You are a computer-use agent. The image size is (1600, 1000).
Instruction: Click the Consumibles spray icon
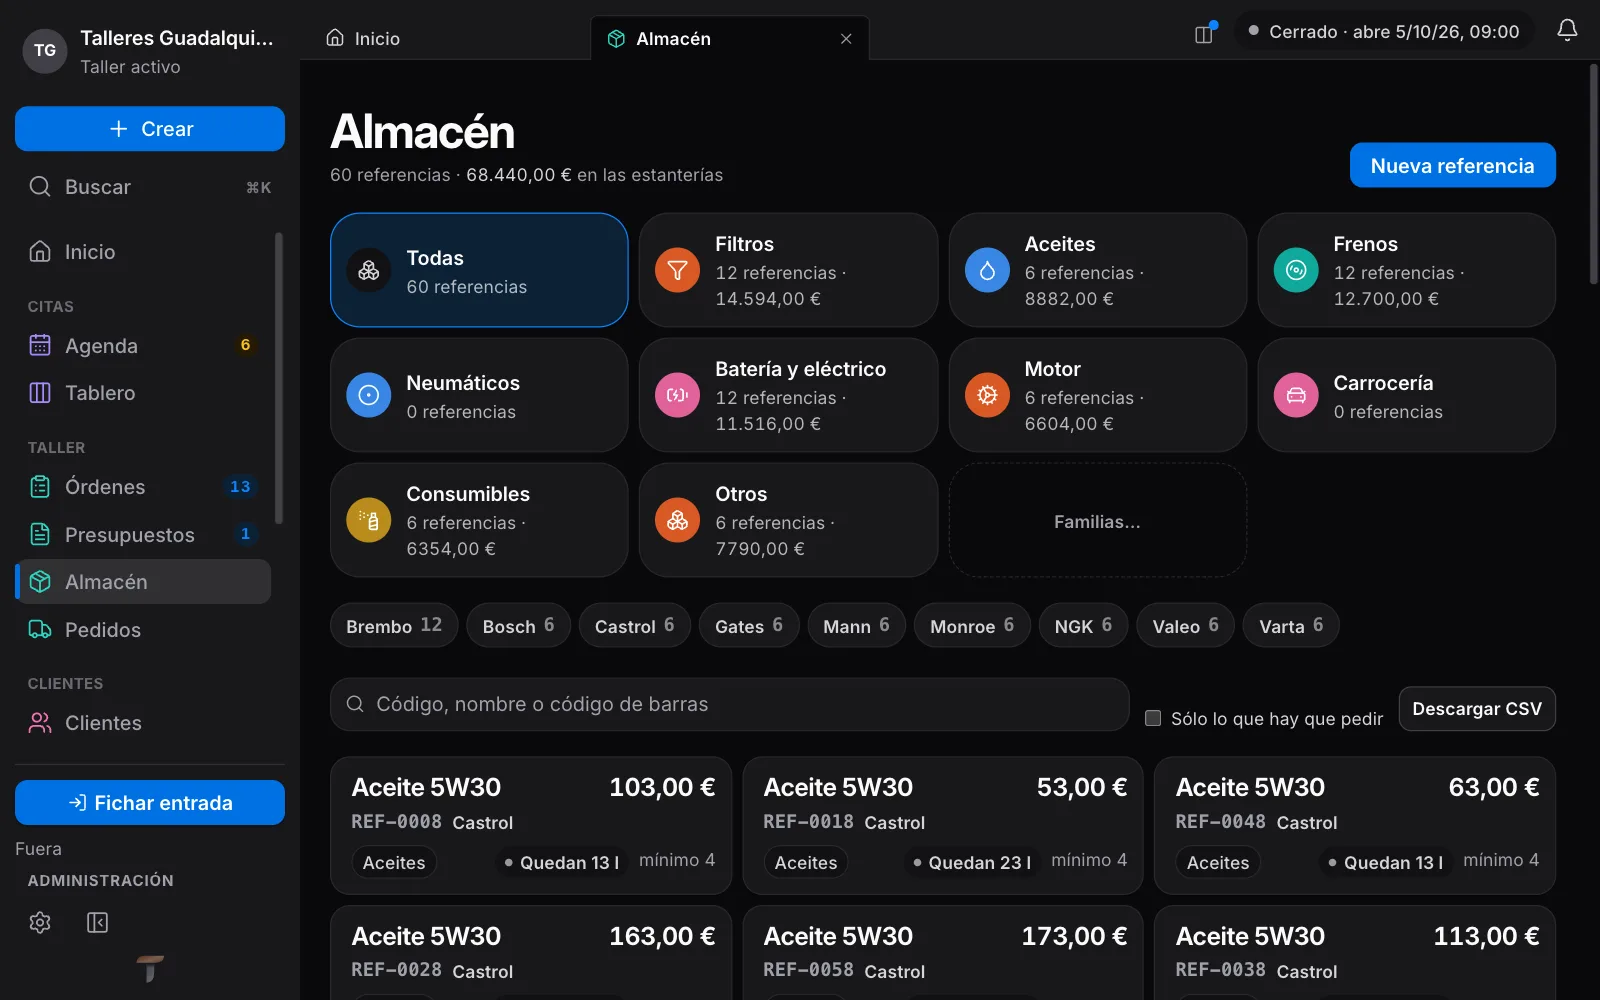point(369,520)
